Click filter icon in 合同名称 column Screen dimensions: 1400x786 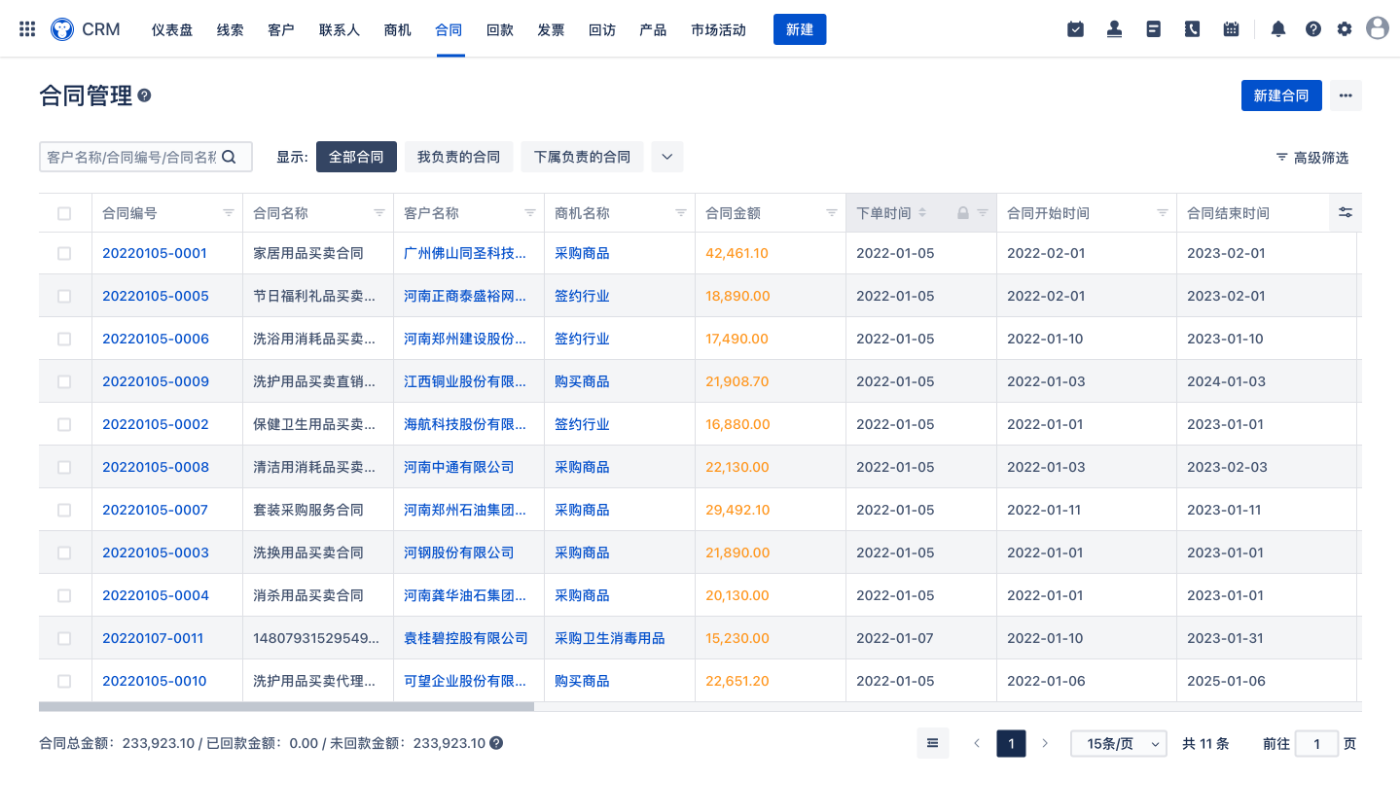coord(379,213)
